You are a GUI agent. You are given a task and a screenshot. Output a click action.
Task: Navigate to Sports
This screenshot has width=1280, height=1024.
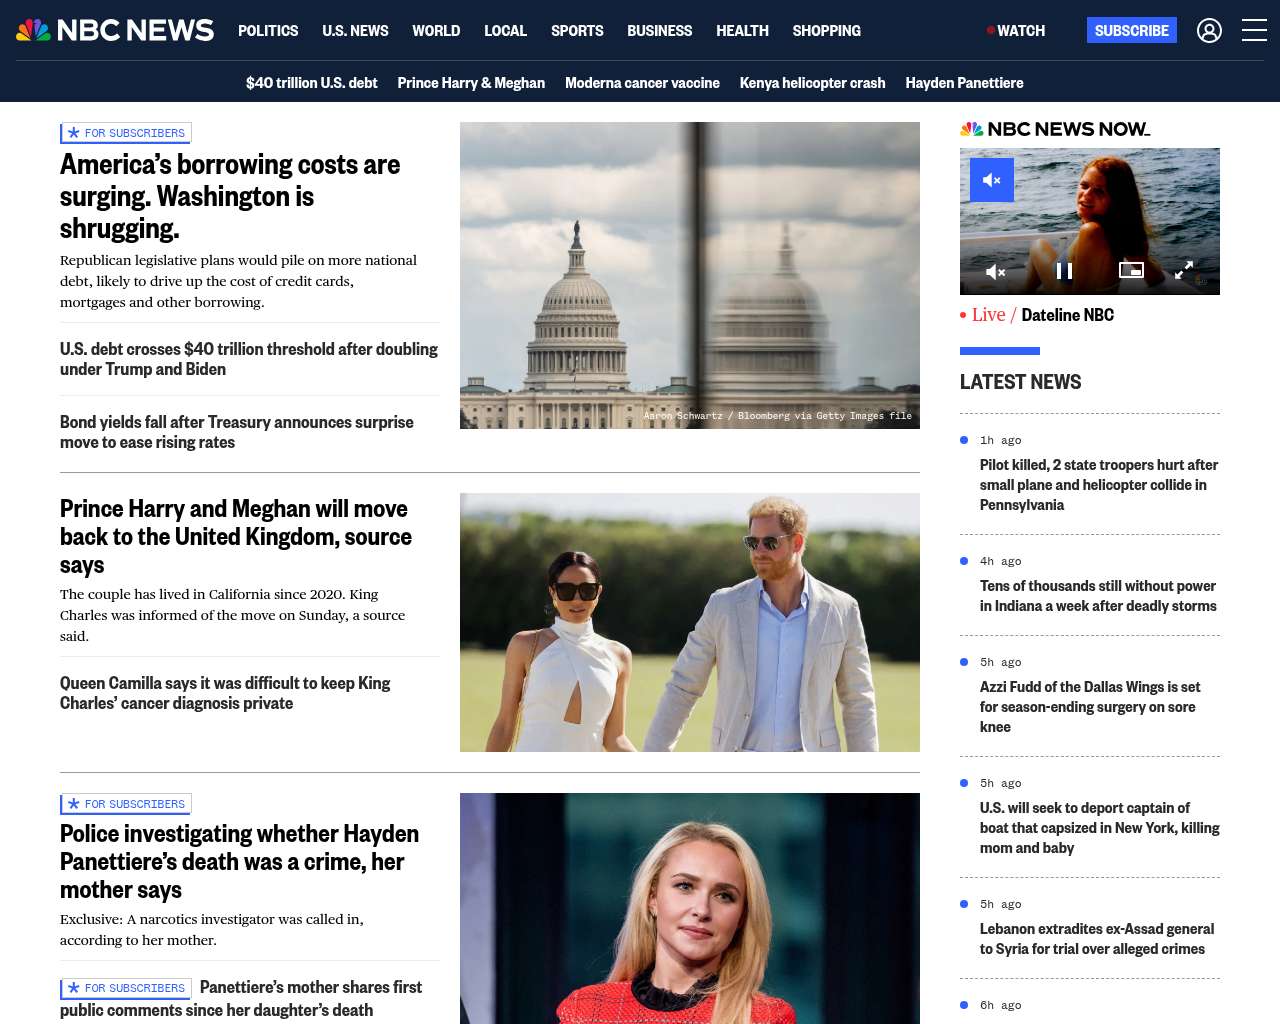577,31
